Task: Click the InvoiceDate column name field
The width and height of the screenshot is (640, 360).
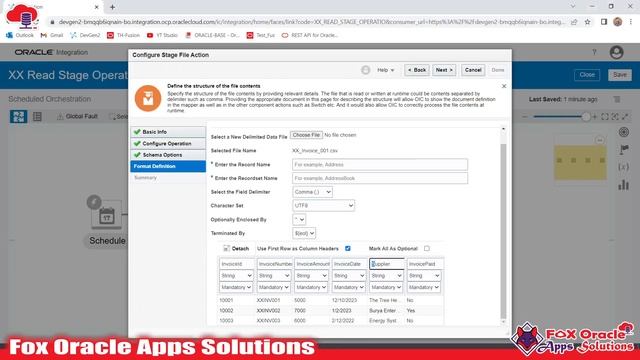Action: click(349, 264)
